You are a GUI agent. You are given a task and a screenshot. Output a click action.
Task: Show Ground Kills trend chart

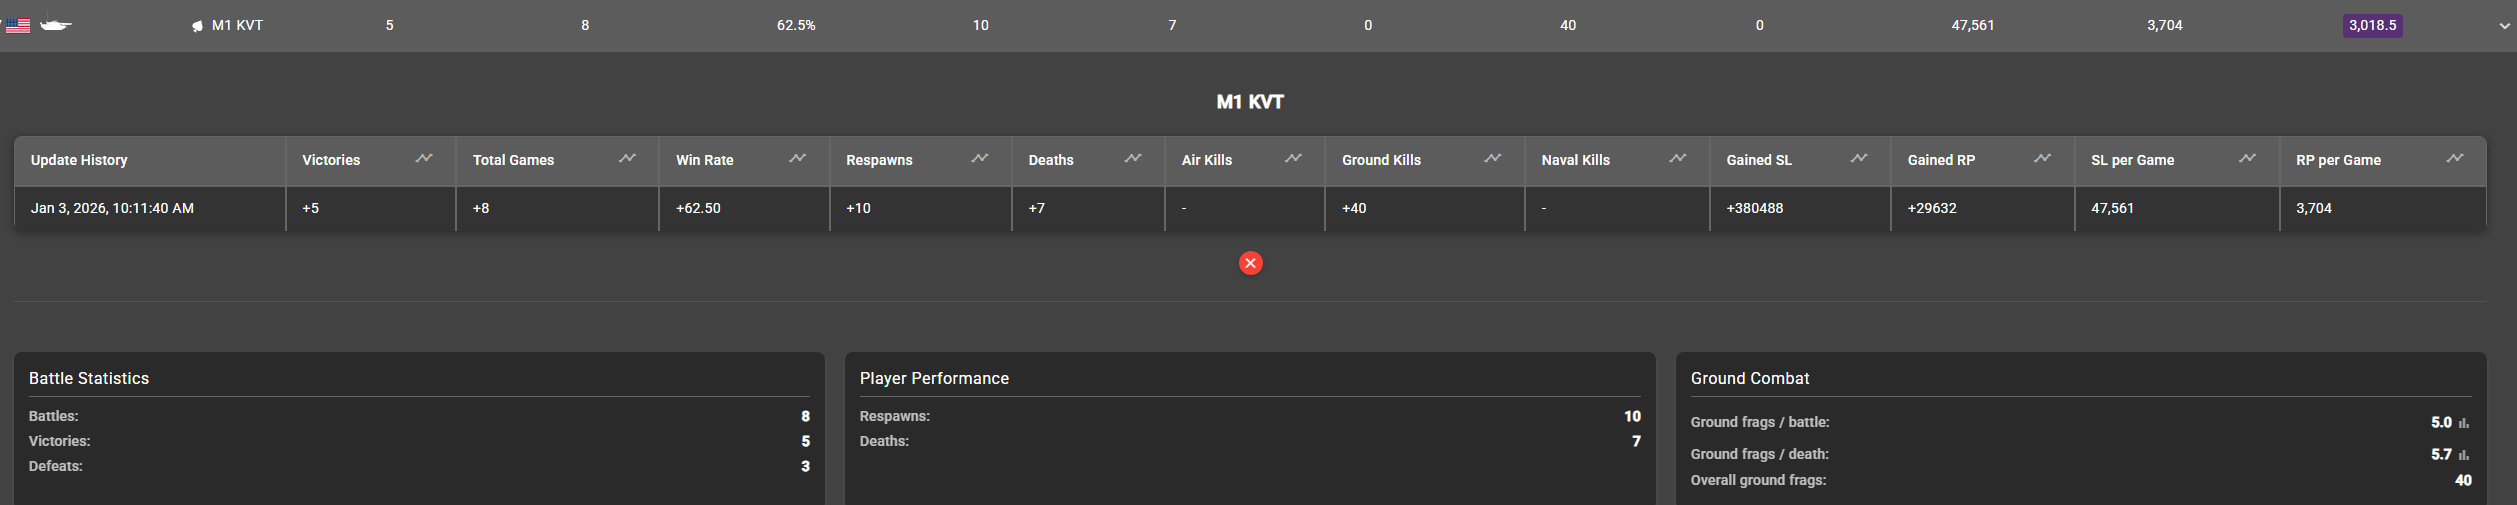pyautogui.click(x=1492, y=159)
